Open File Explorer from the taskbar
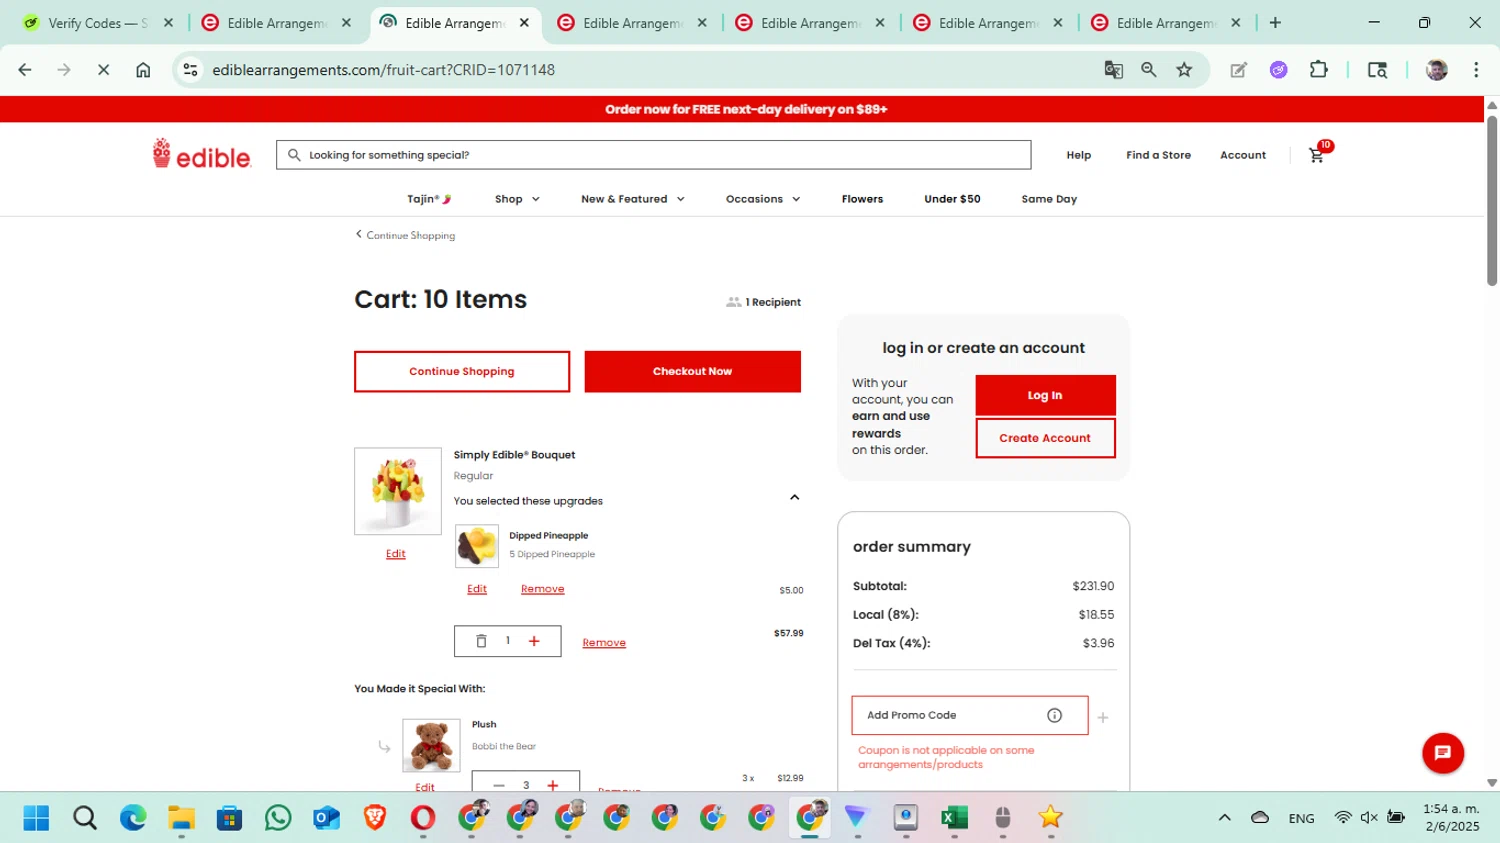Screen dimensions: 1500x843 [x=181, y=818]
